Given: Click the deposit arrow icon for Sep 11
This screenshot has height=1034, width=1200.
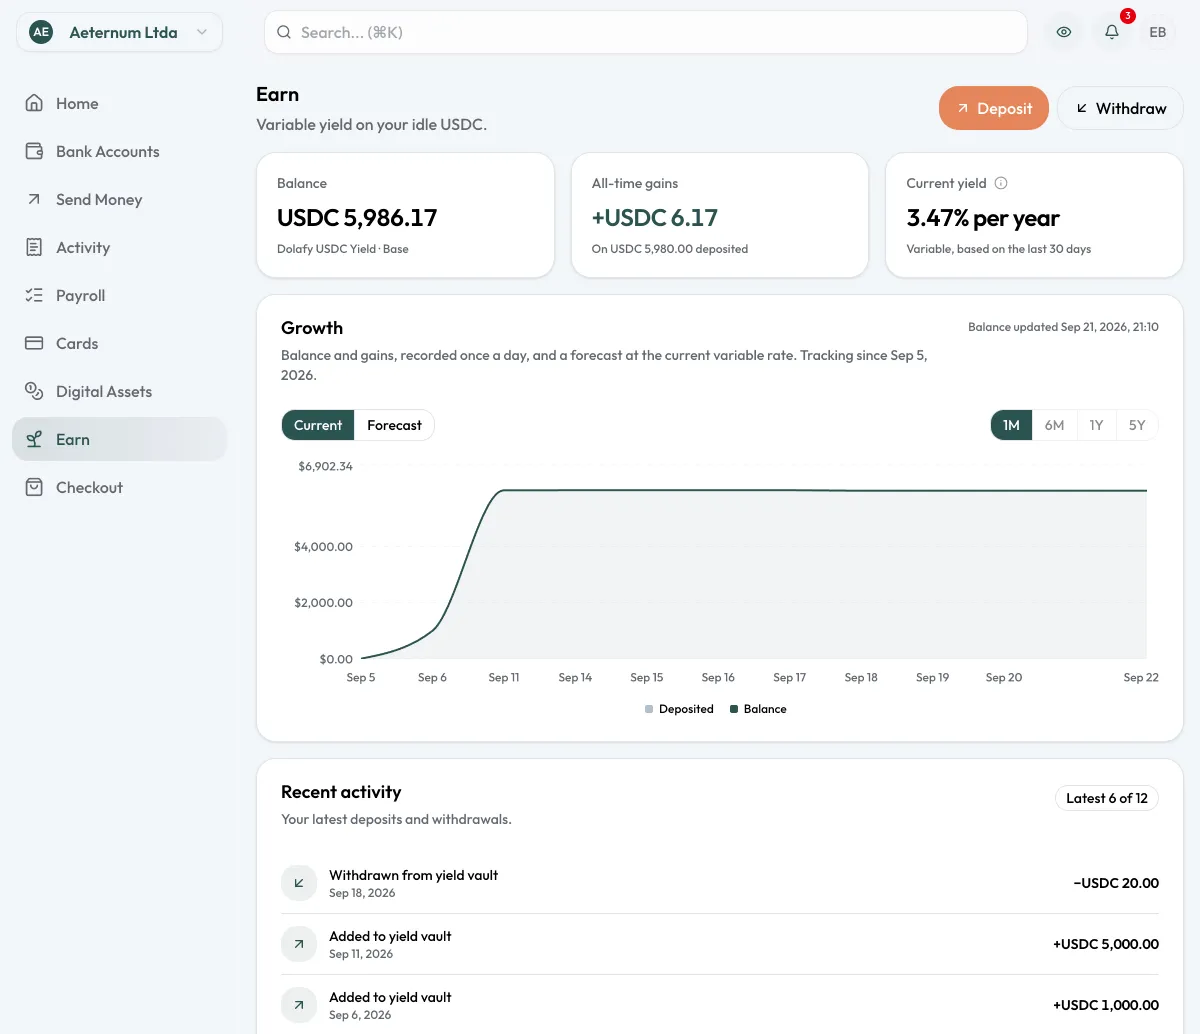Looking at the screenshot, I should (298, 944).
